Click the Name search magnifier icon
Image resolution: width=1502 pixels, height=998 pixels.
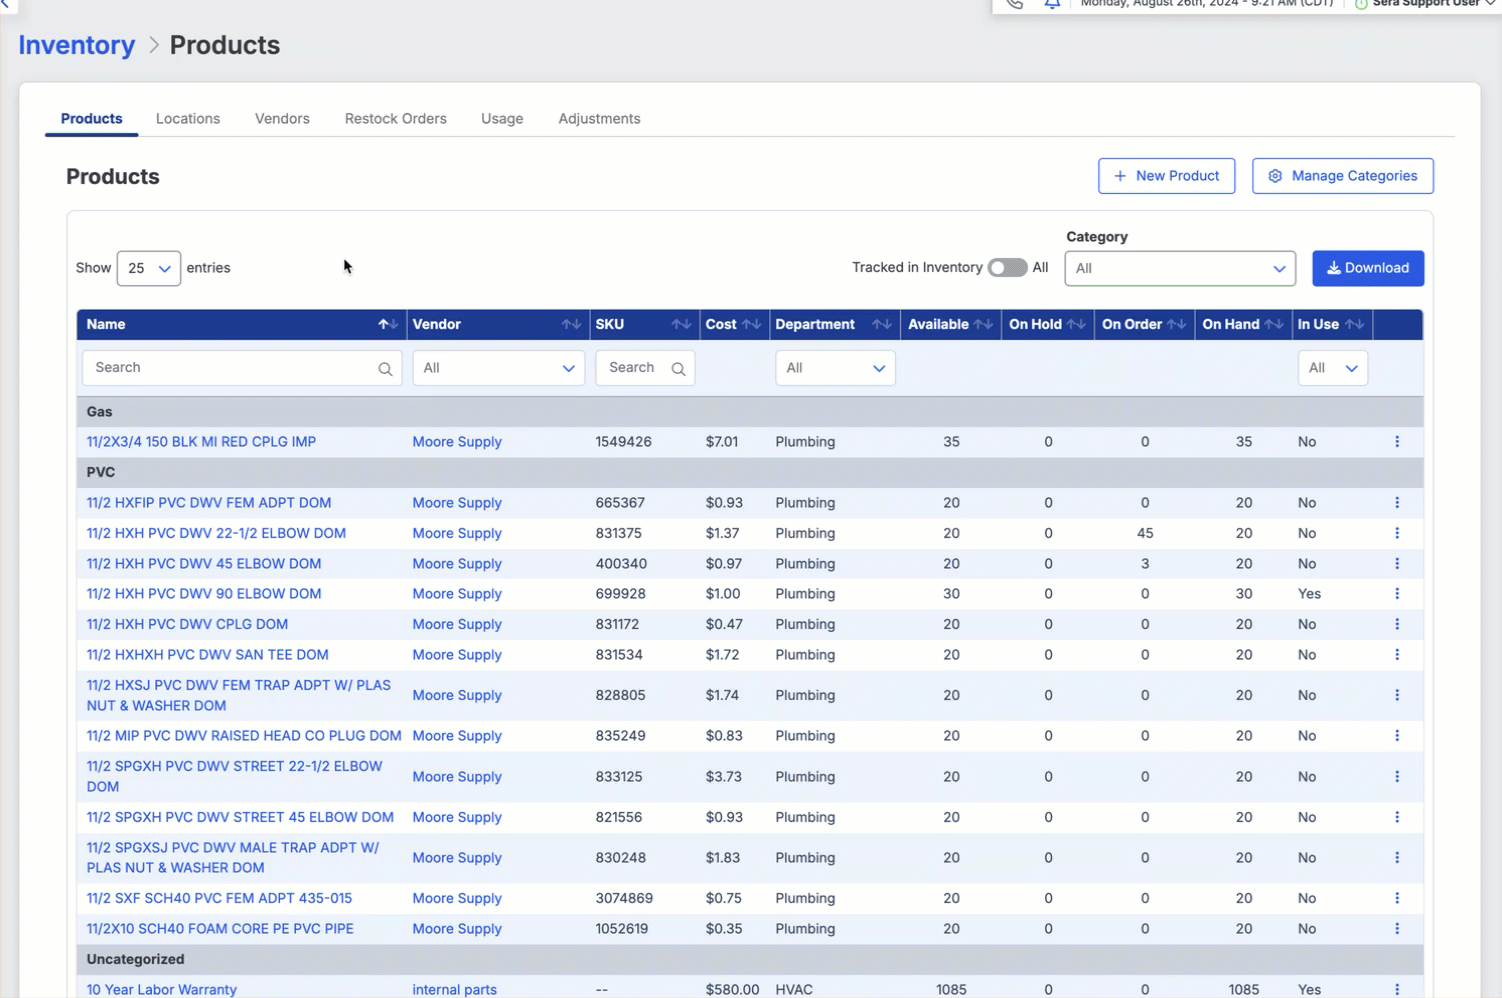click(385, 369)
